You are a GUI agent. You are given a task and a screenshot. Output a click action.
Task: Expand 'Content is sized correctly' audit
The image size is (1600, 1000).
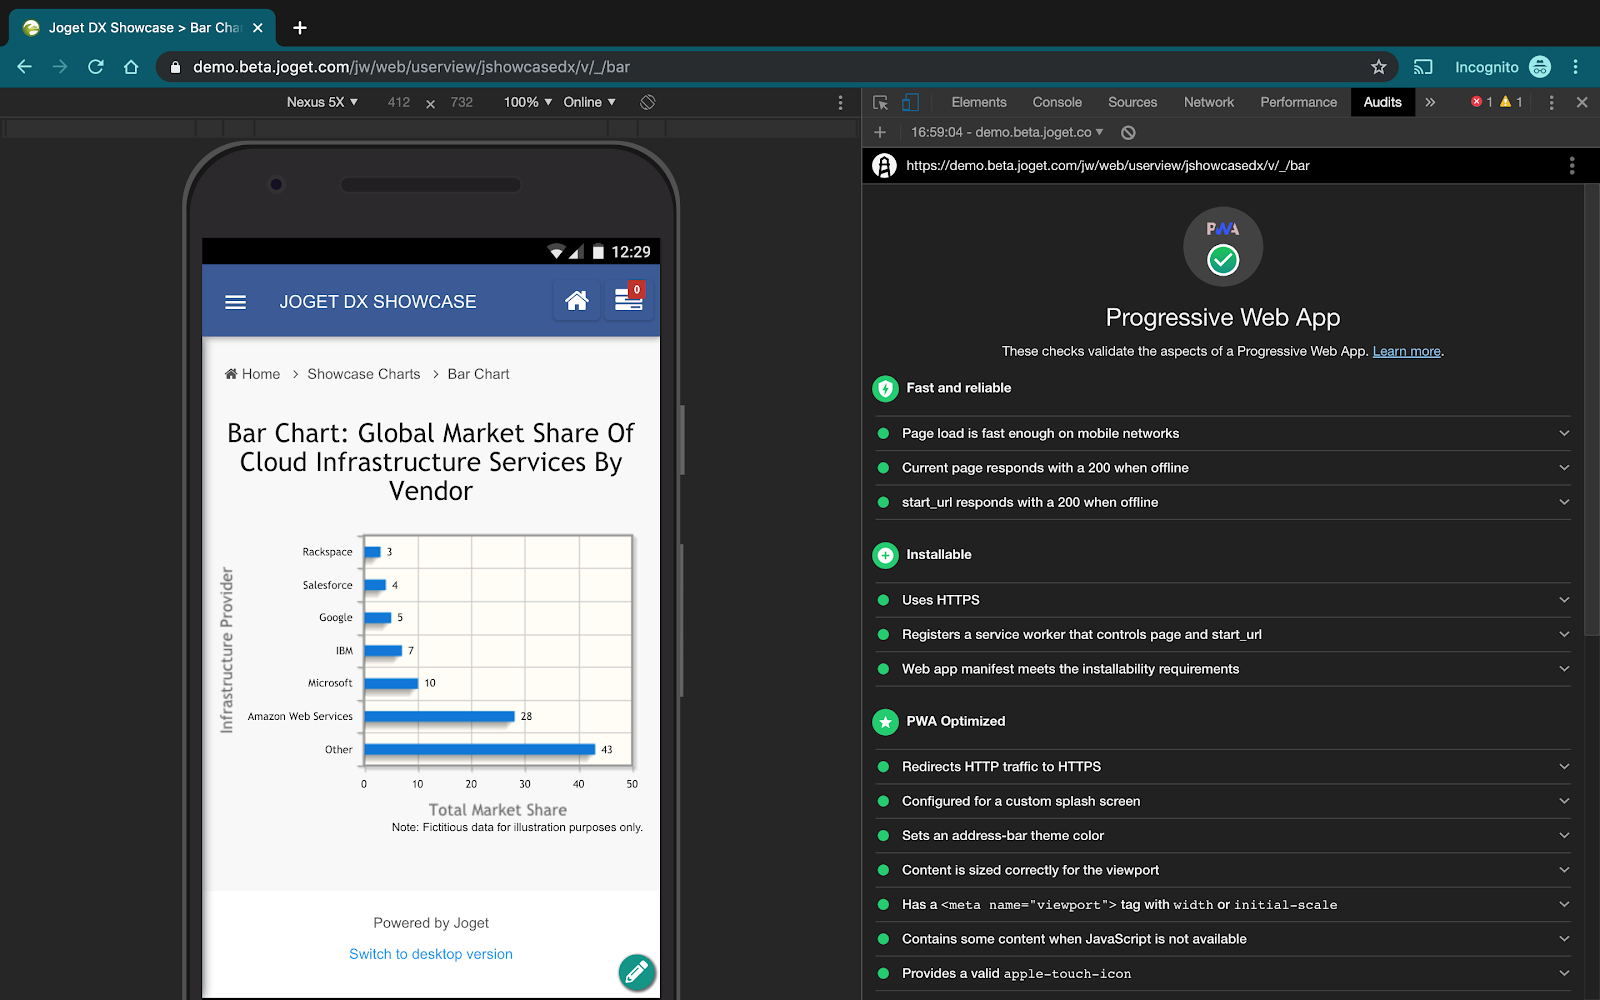pos(1223,870)
